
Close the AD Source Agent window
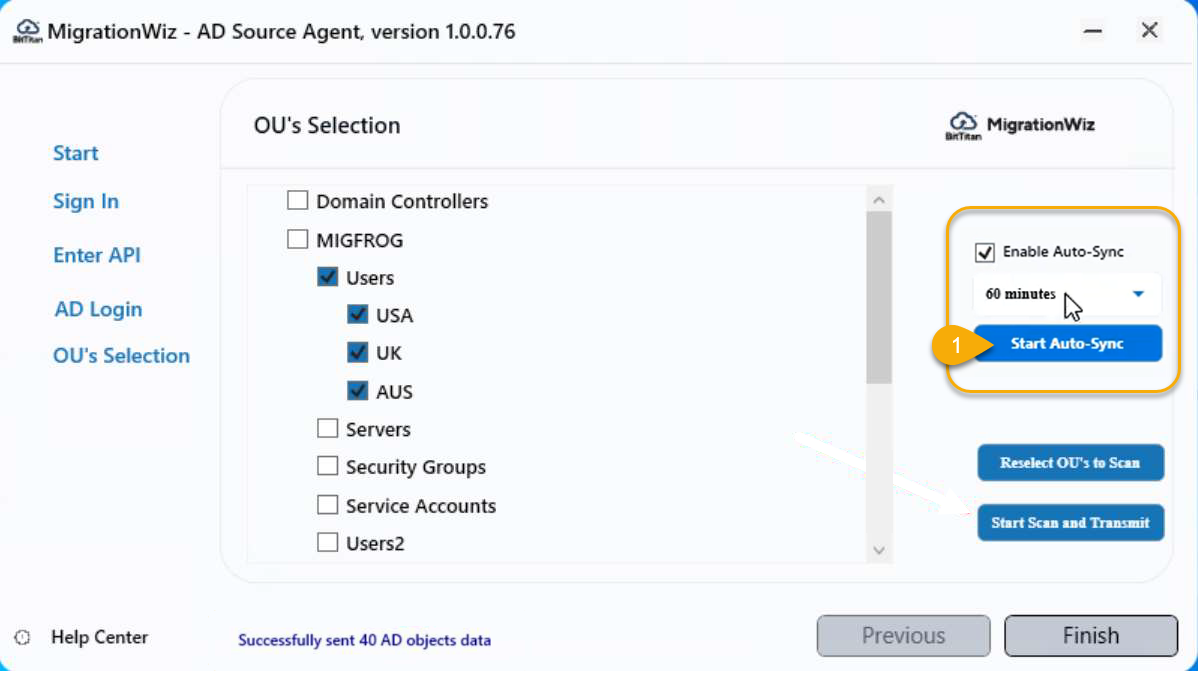coord(1150,31)
